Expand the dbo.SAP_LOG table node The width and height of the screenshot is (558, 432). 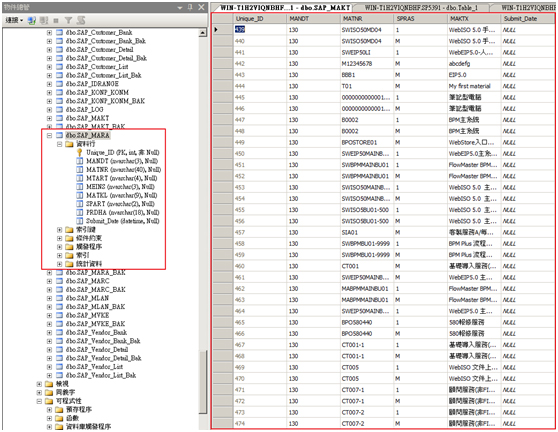coord(49,110)
